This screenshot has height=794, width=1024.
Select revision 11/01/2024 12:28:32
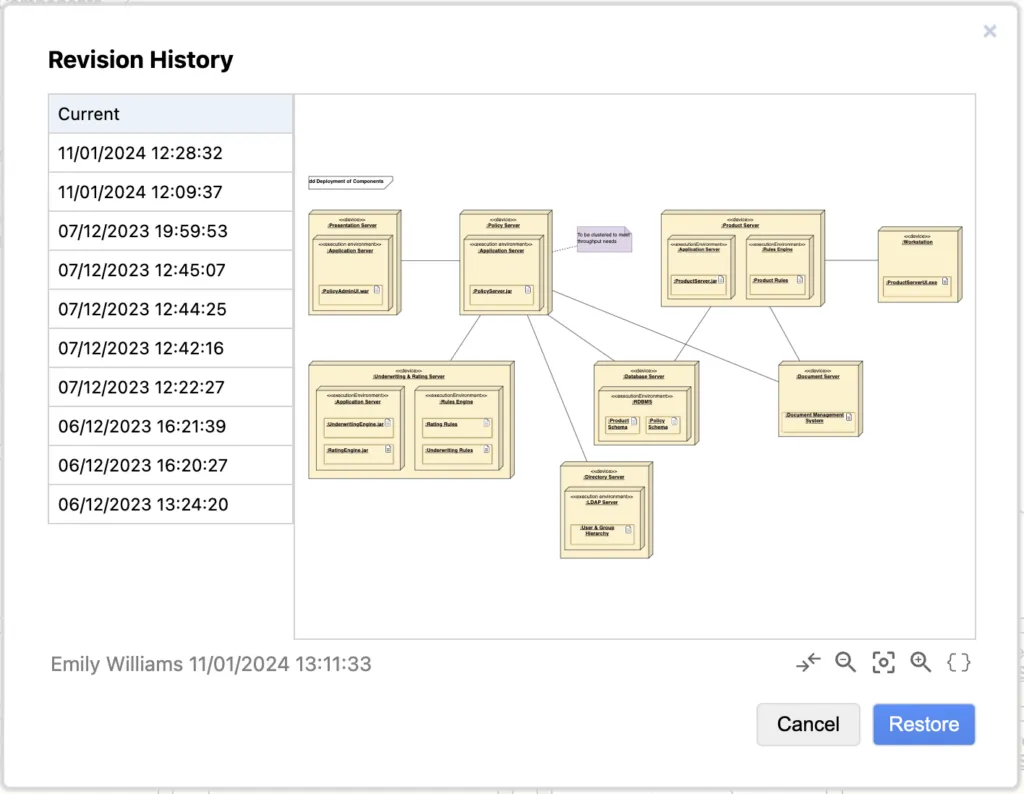tap(170, 153)
